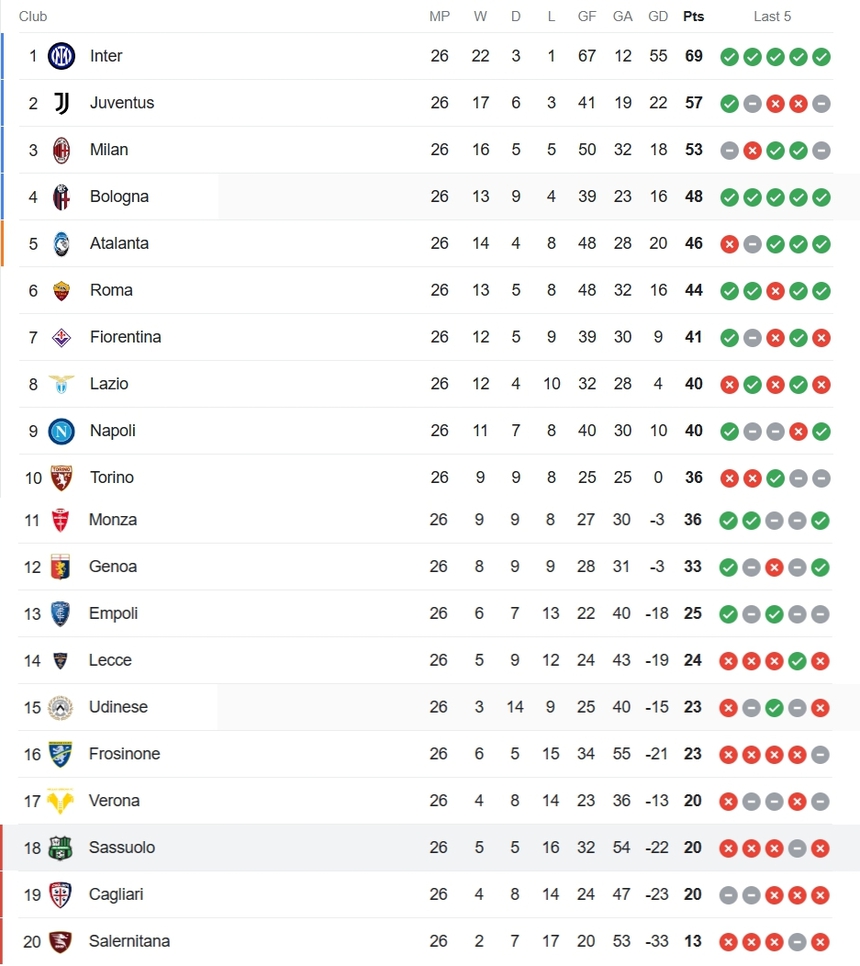Select the Inter club crest
The width and height of the screenshot is (860, 966).
coord(62,56)
